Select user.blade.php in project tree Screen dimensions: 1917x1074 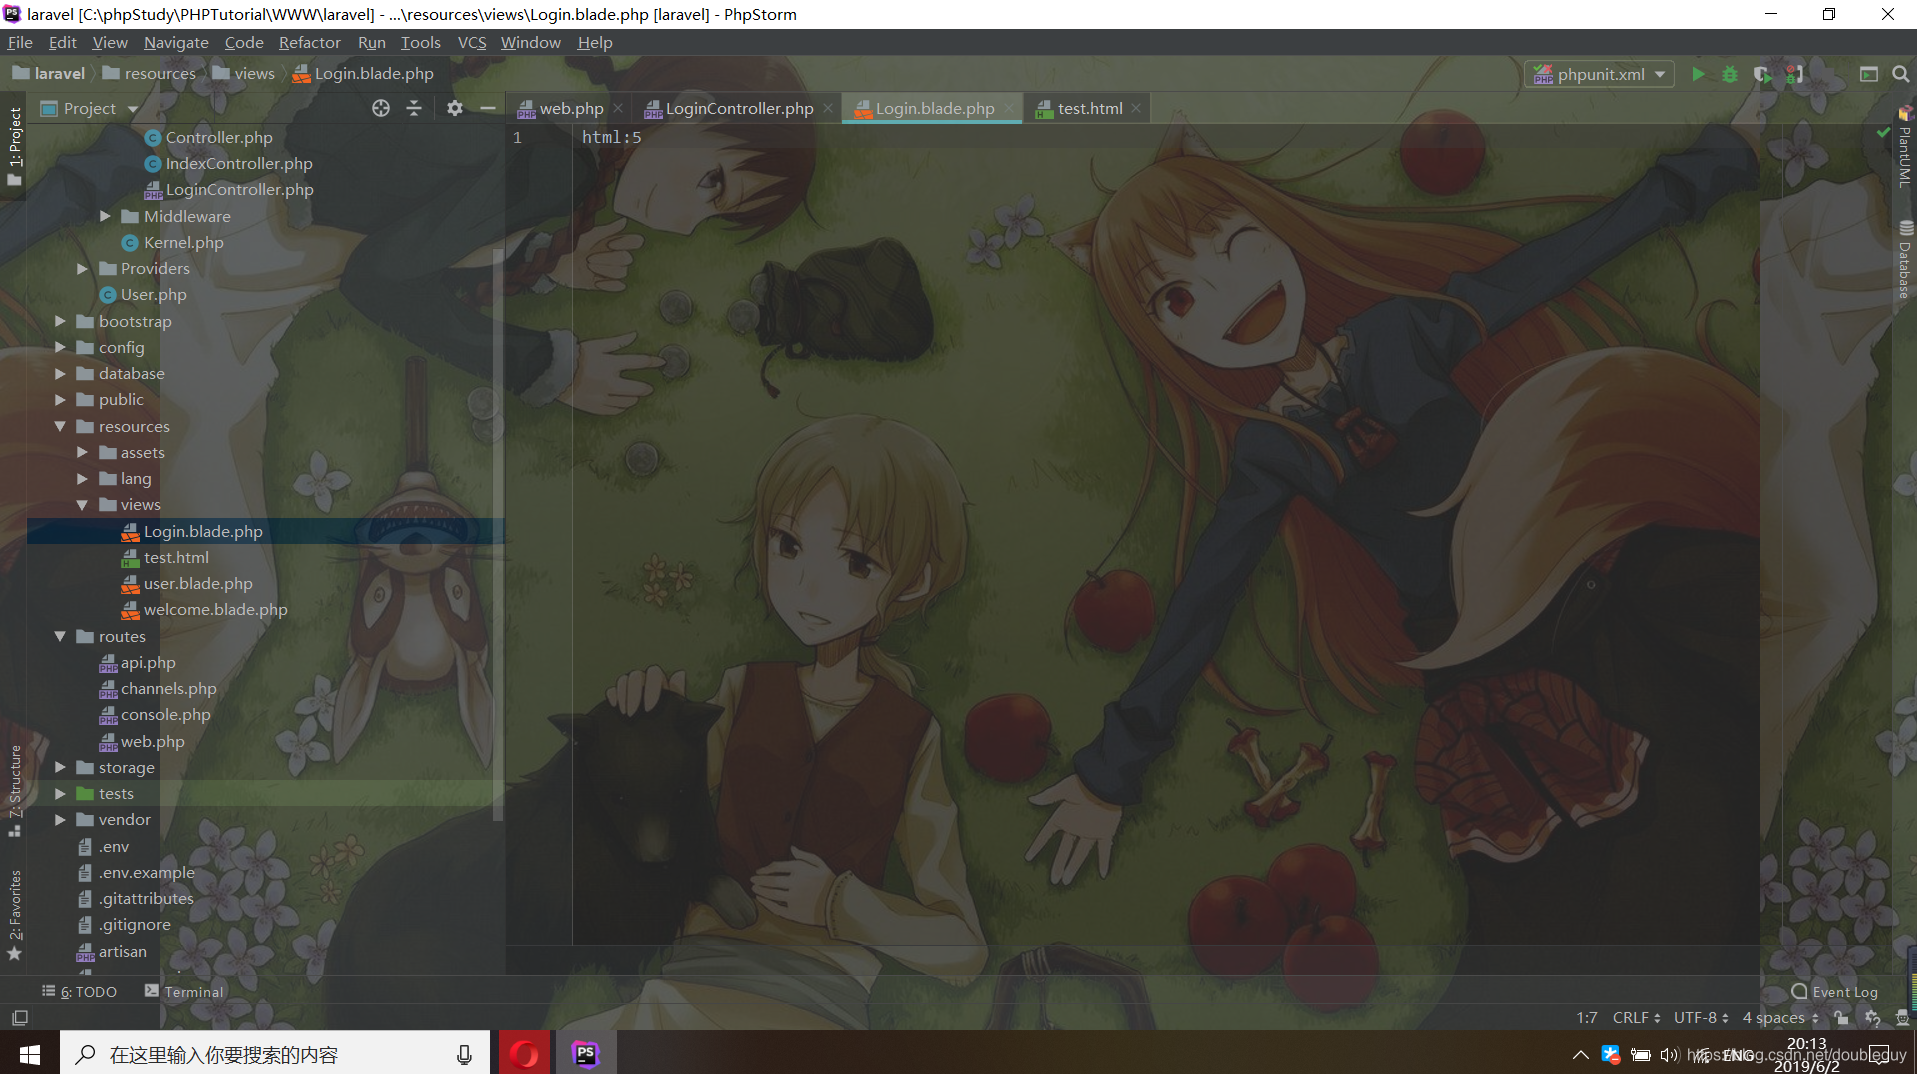(198, 583)
